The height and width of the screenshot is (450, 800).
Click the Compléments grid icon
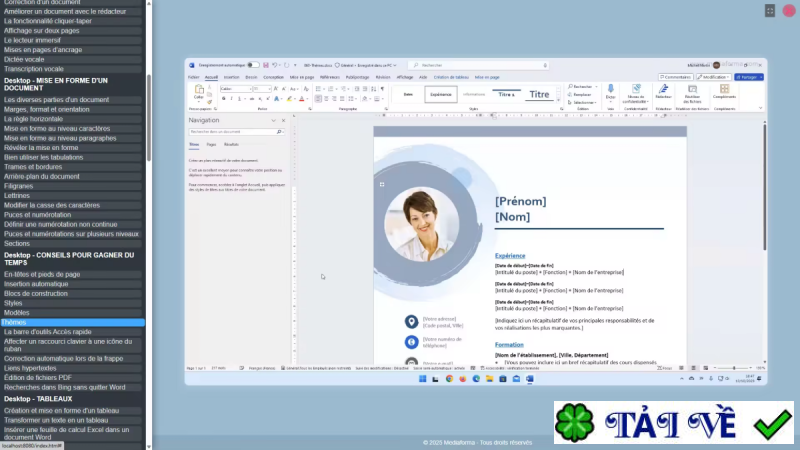pyautogui.click(x=724, y=89)
